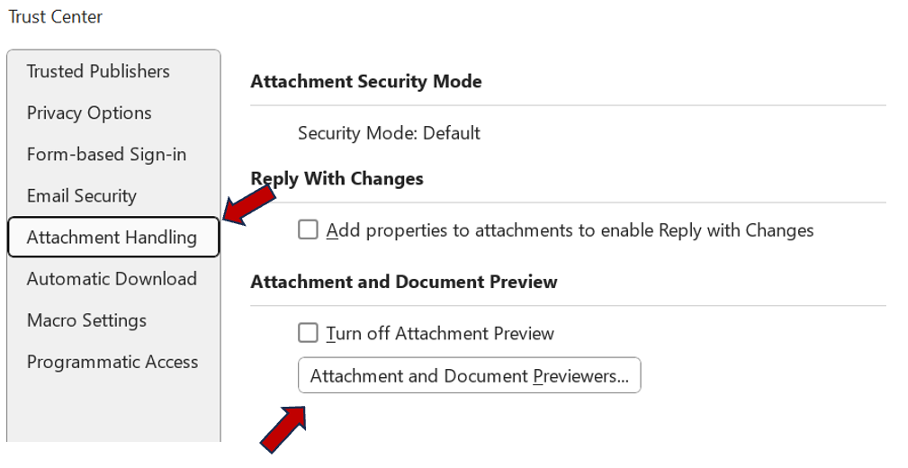This screenshot has width=908, height=468.
Task: Click the Attachment and Document Preview heading
Action: click(403, 282)
